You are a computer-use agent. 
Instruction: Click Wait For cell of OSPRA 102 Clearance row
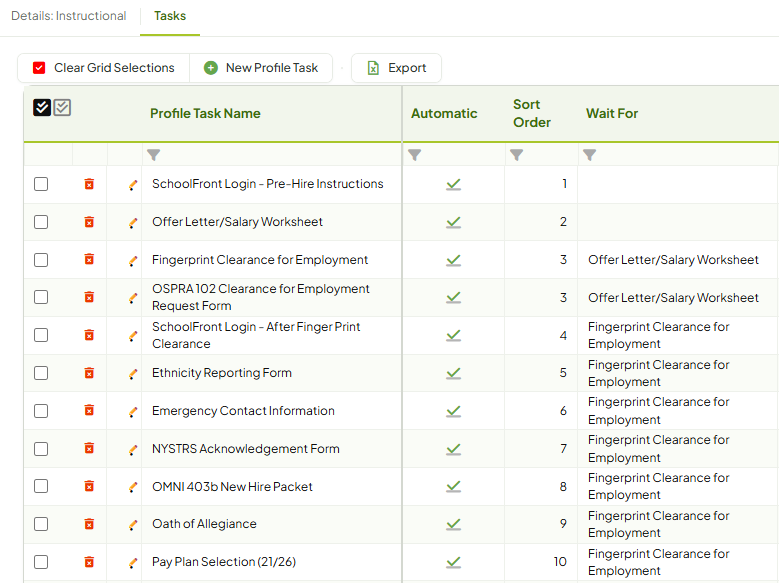coord(678,298)
